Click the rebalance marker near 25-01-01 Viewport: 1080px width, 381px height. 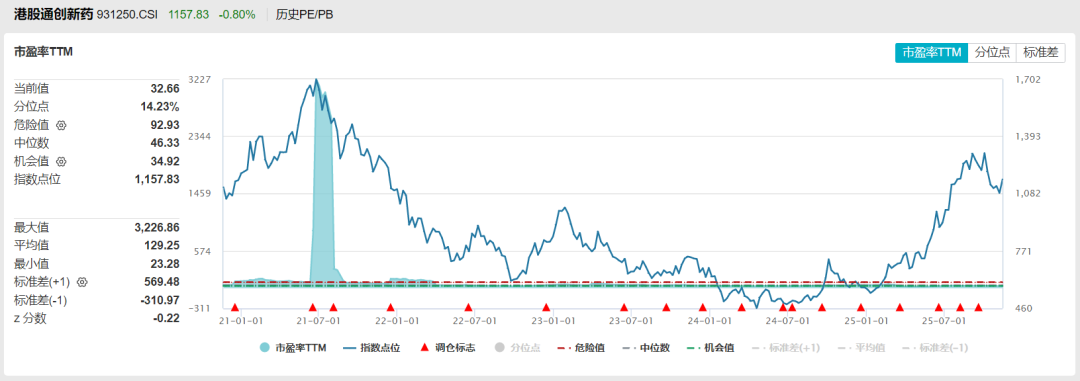860,307
